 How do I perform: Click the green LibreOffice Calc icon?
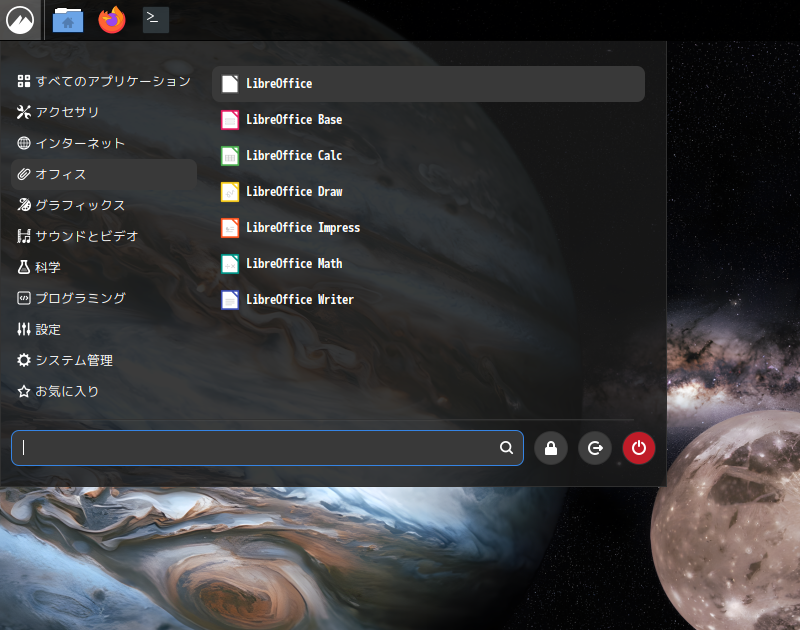click(230, 156)
